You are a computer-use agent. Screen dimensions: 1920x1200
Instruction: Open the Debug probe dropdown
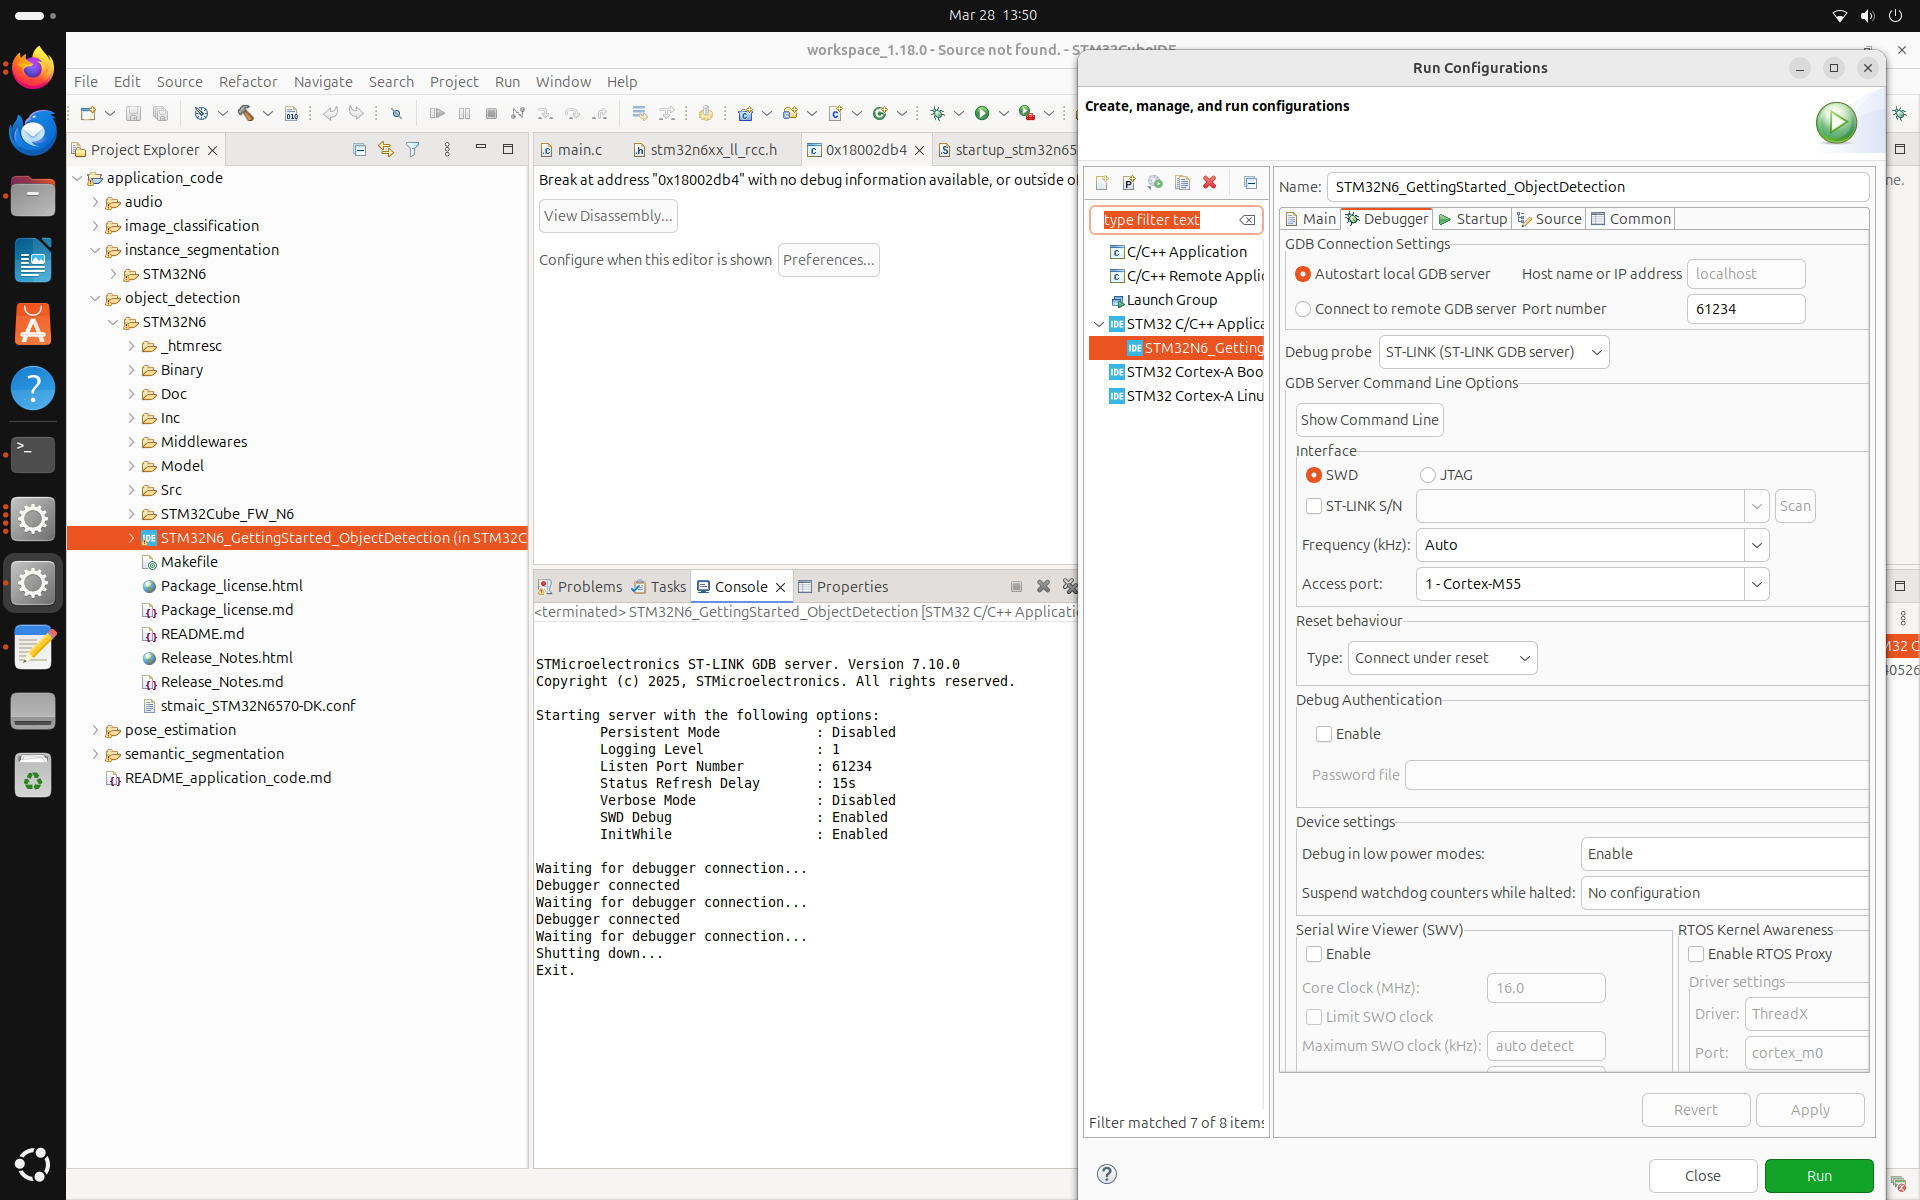click(1493, 352)
